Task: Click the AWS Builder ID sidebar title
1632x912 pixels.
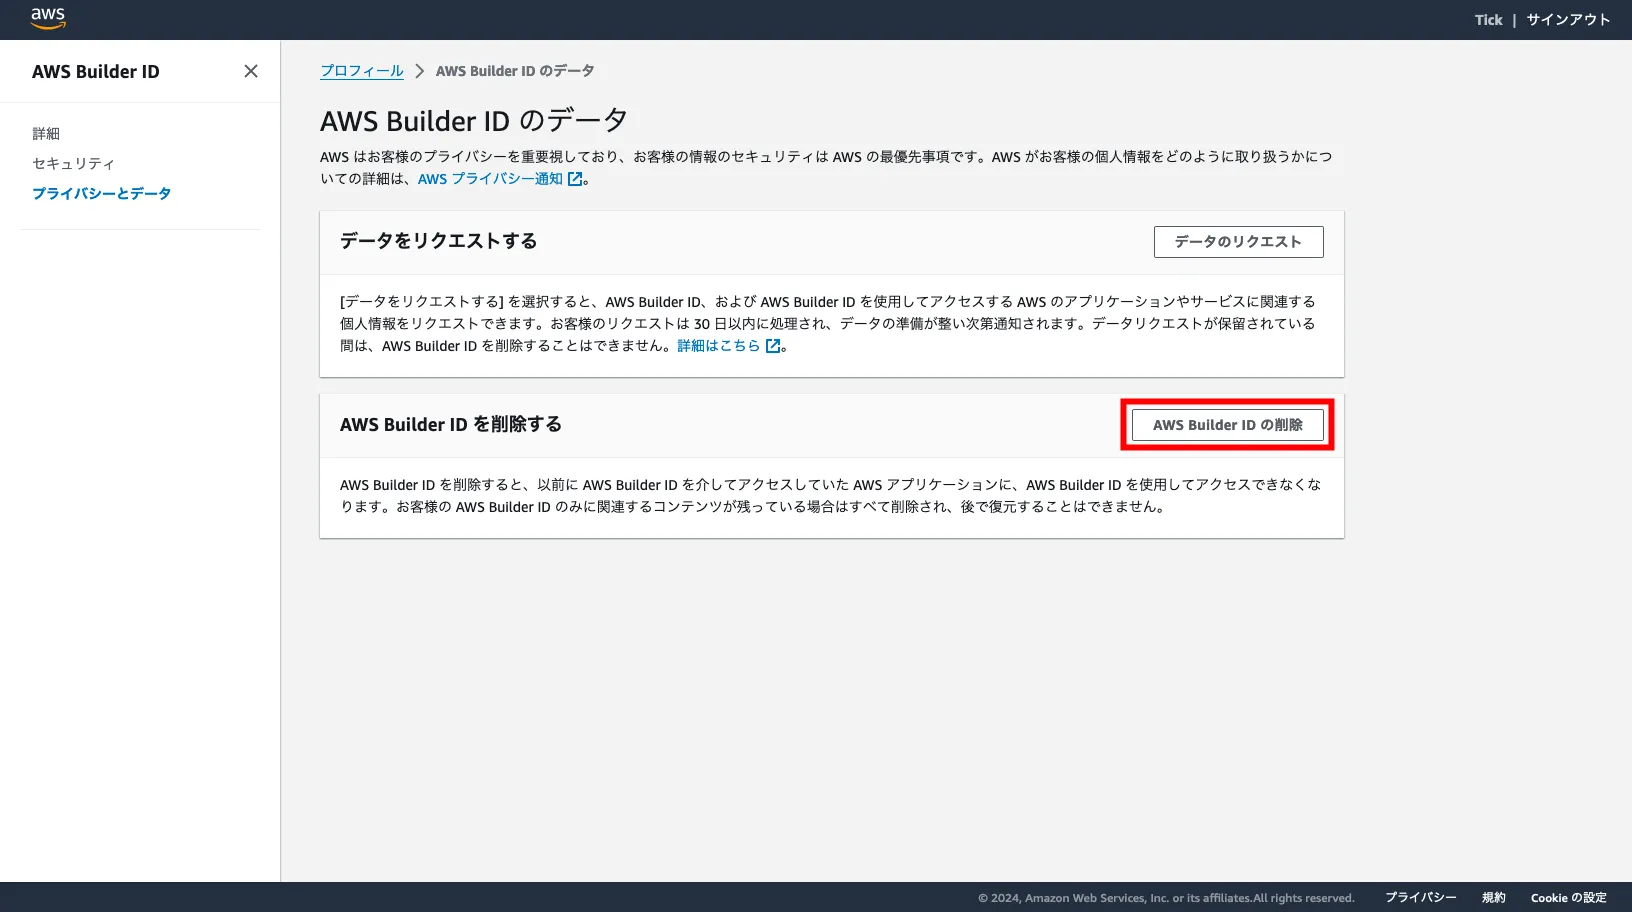Action: pos(96,71)
